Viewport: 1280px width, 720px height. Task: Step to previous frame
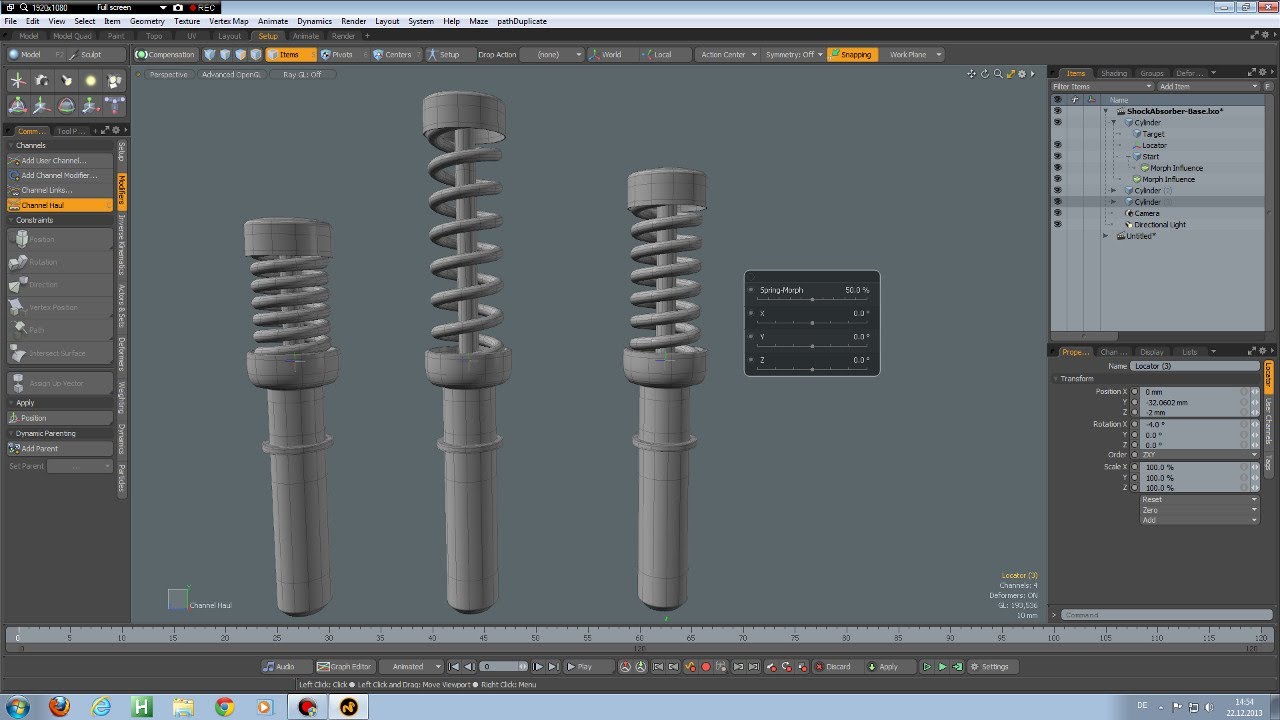pyautogui.click(x=469, y=666)
